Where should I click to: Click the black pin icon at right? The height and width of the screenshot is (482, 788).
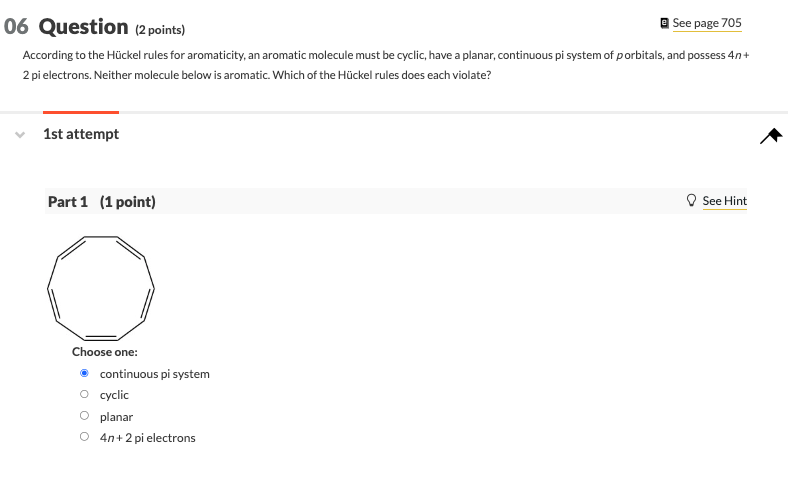coord(771,136)
